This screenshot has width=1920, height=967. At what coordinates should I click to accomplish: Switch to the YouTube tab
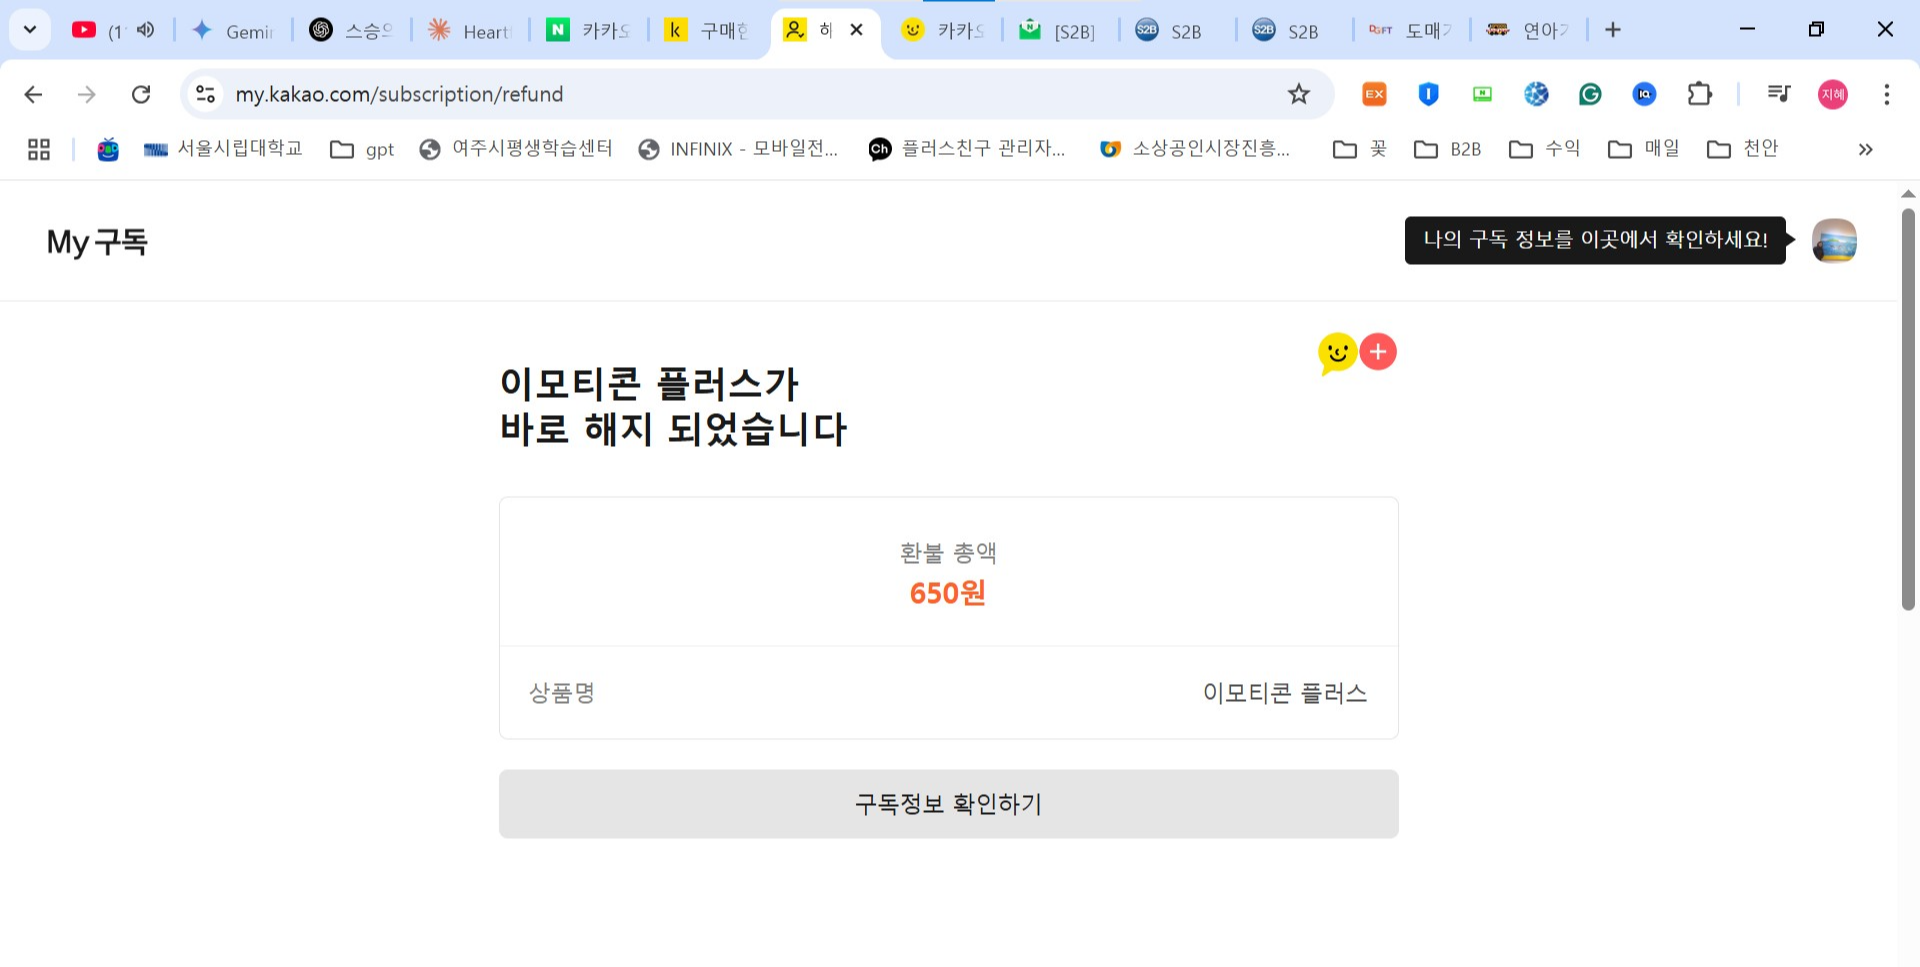click(100, 31)
